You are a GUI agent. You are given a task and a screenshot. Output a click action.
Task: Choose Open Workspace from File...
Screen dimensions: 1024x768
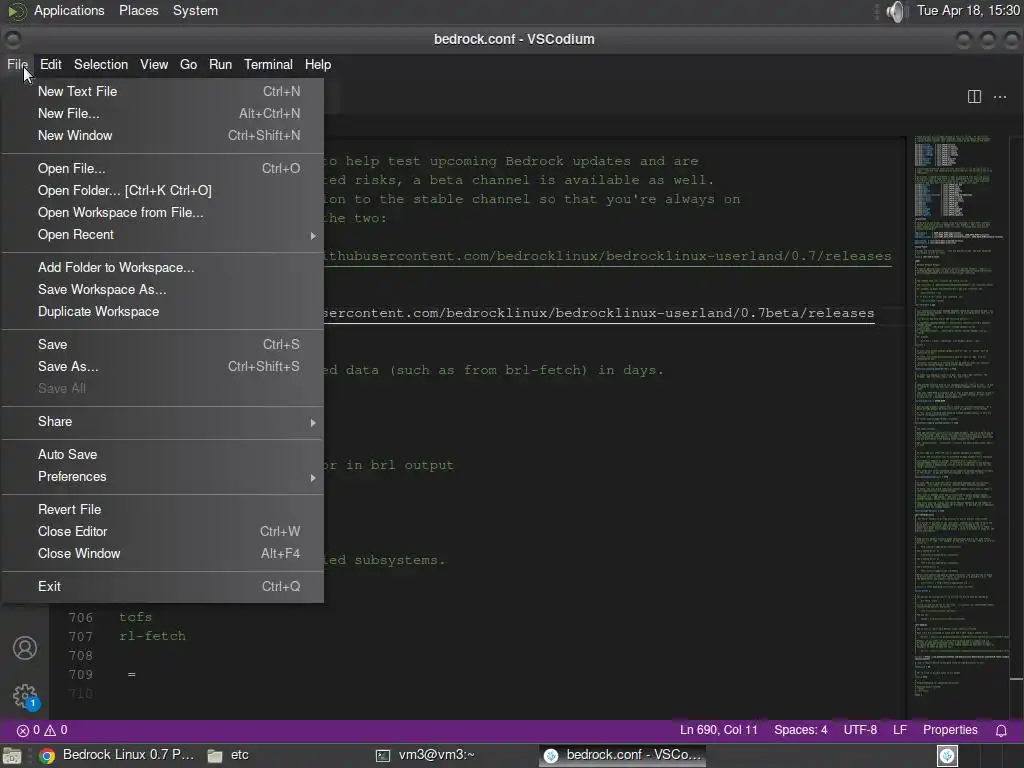pyautogui.click(x=163, y=213)
